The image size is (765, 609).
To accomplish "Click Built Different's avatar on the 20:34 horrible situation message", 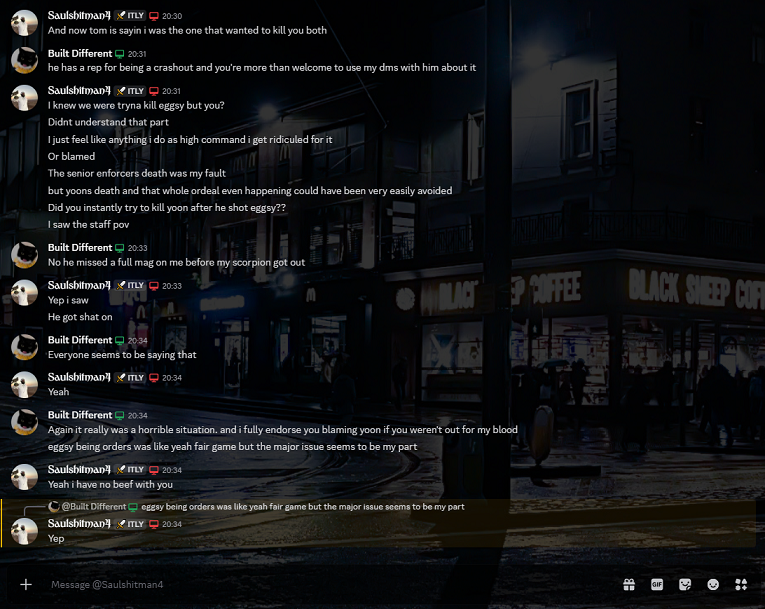I will (x=25, y=422).
